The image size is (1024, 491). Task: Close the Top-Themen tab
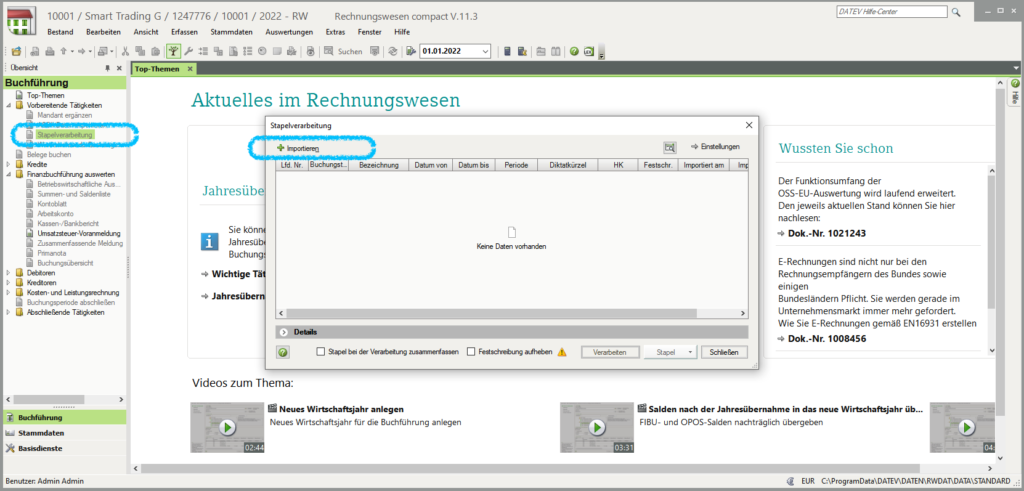190,69
